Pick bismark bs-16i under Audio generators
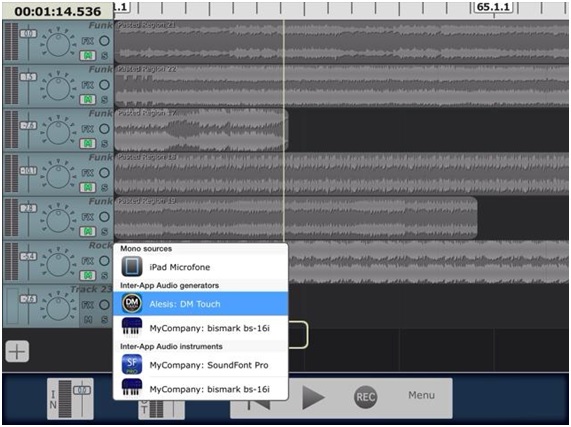 [x=201, y=328]
